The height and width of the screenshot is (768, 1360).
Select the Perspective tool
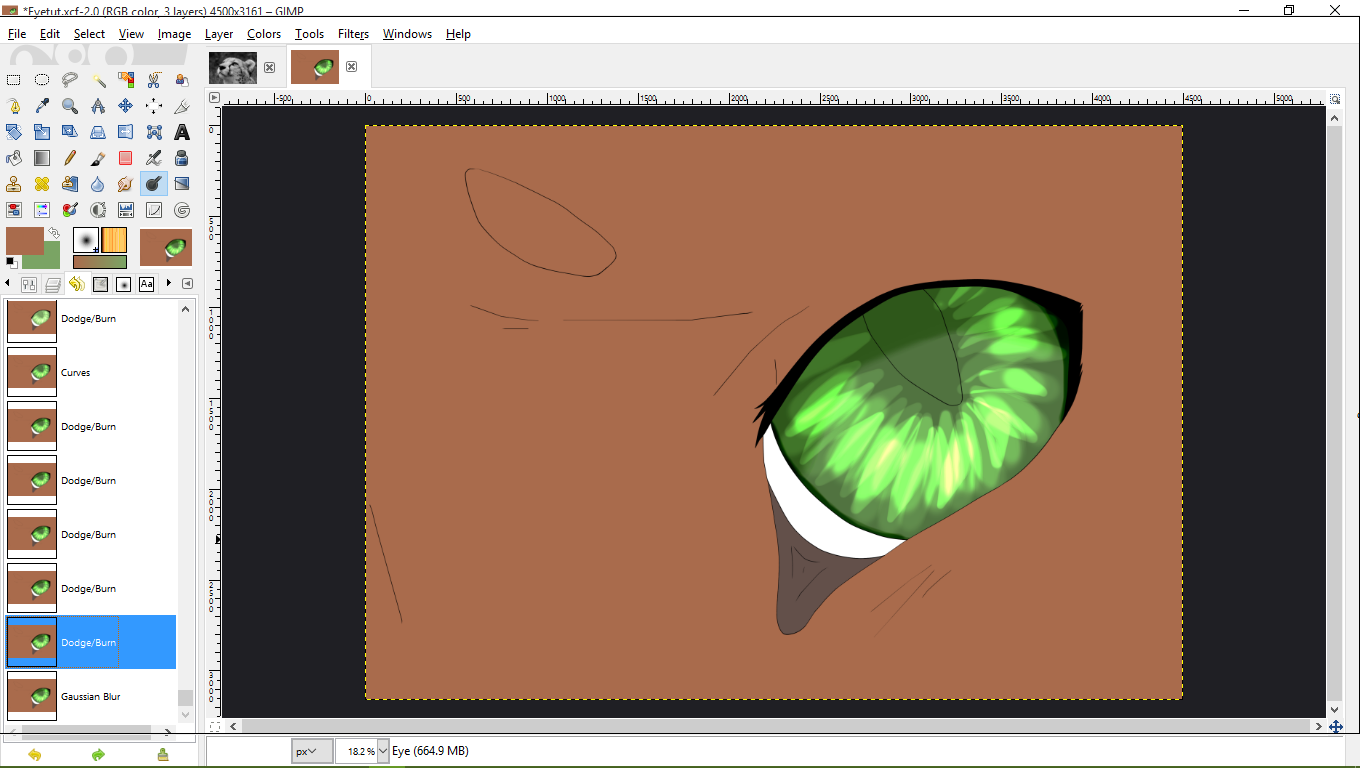tap(98, 132)
